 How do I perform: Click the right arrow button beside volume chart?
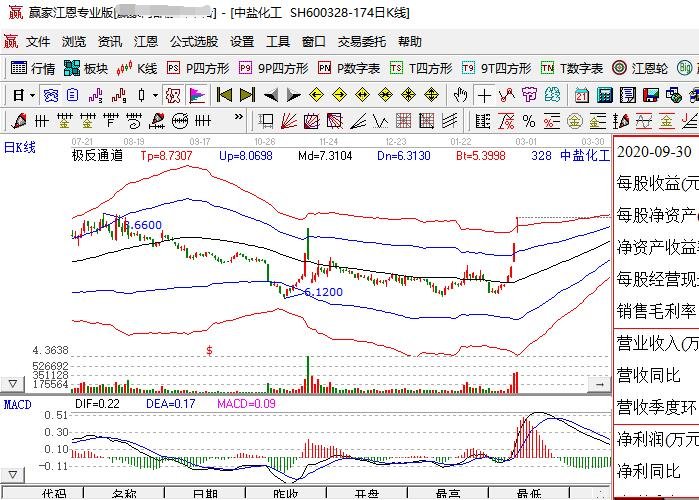pyautogui.click(x=599, y=384)
